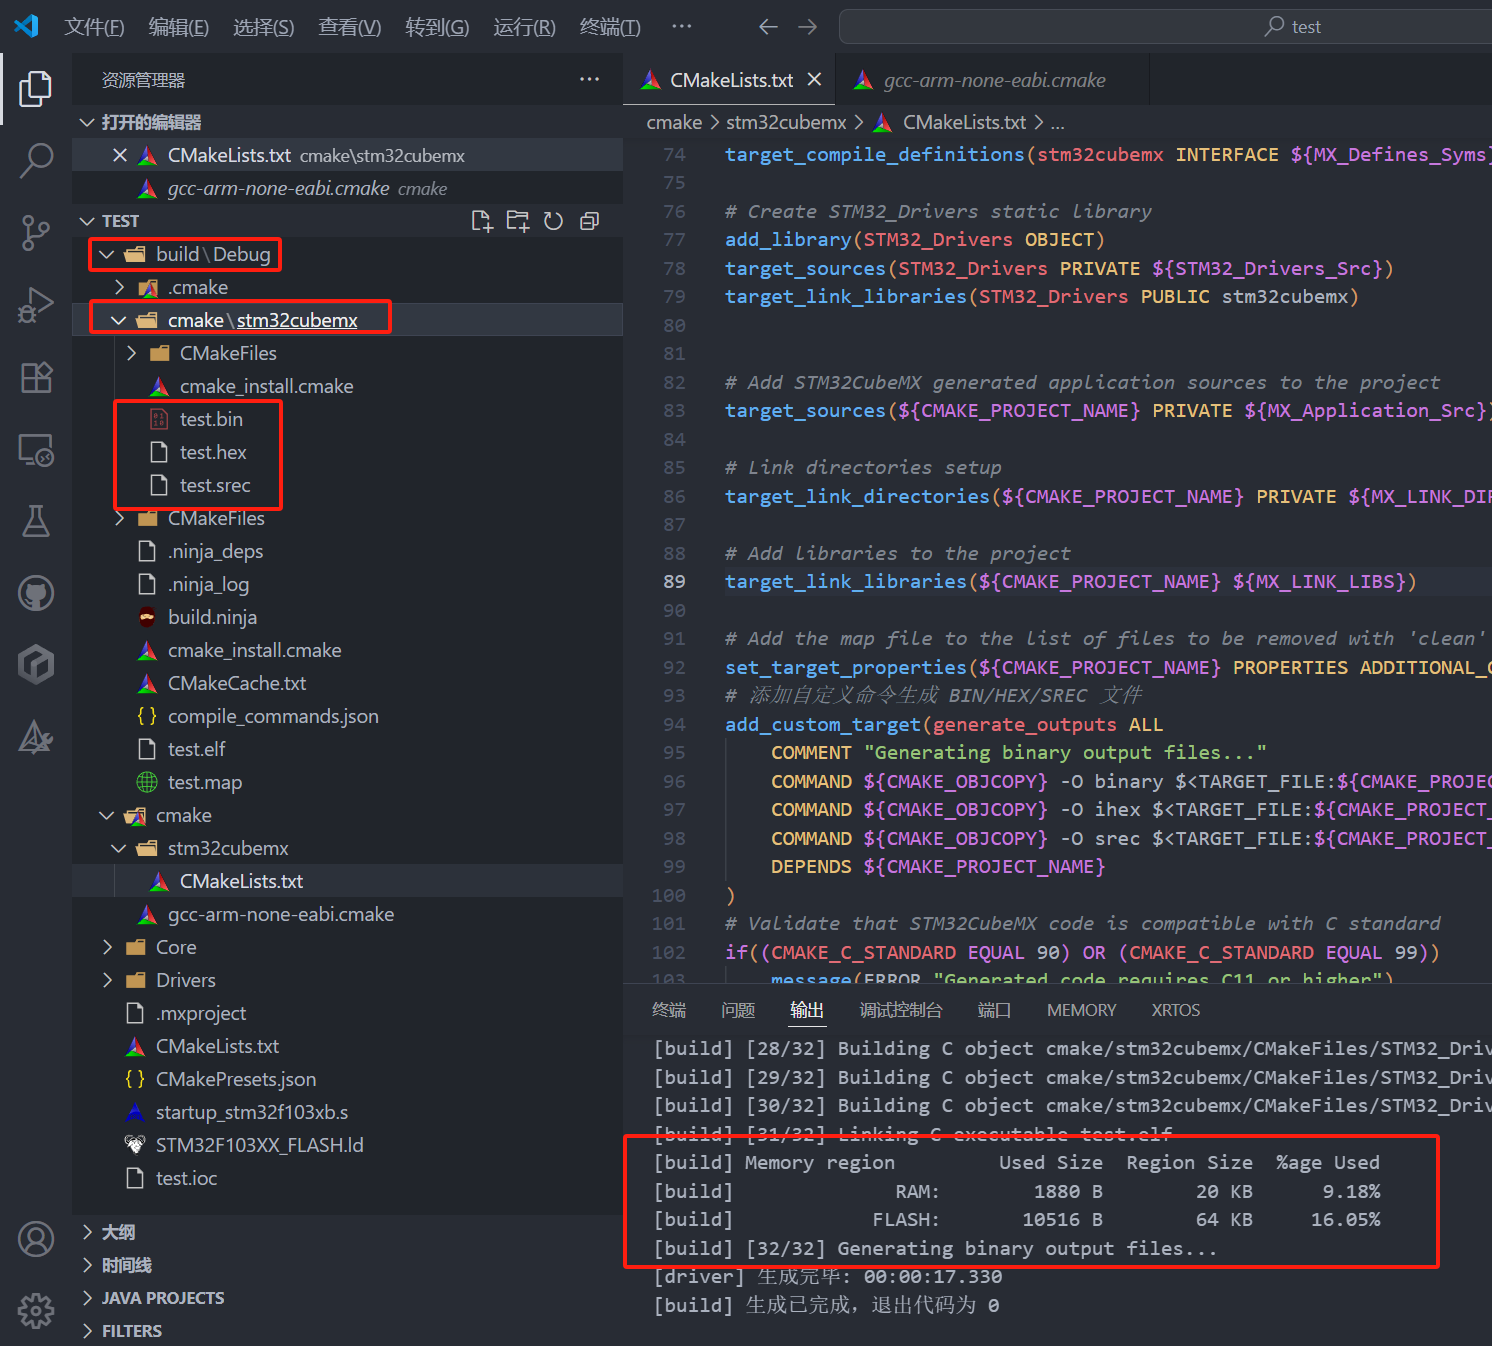Click stm32cubemx breadcrumb segment
Screen dimensions: 1492x1346
tap(786, 122)
